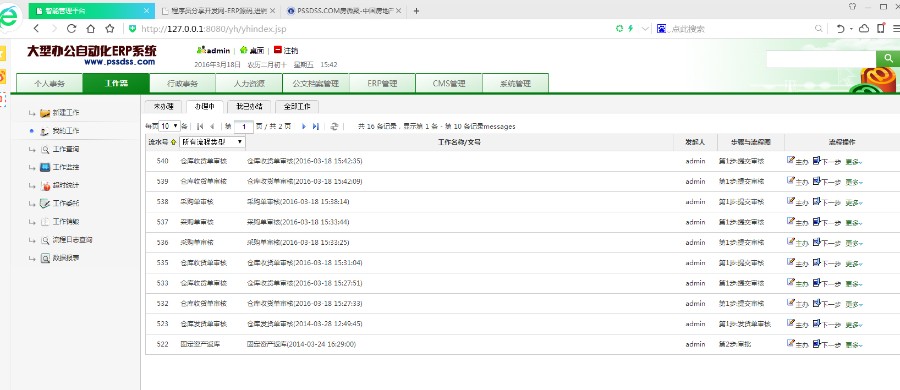Close the ERP source code browser tab
The image size is (900, 390).
coord(272,10)
